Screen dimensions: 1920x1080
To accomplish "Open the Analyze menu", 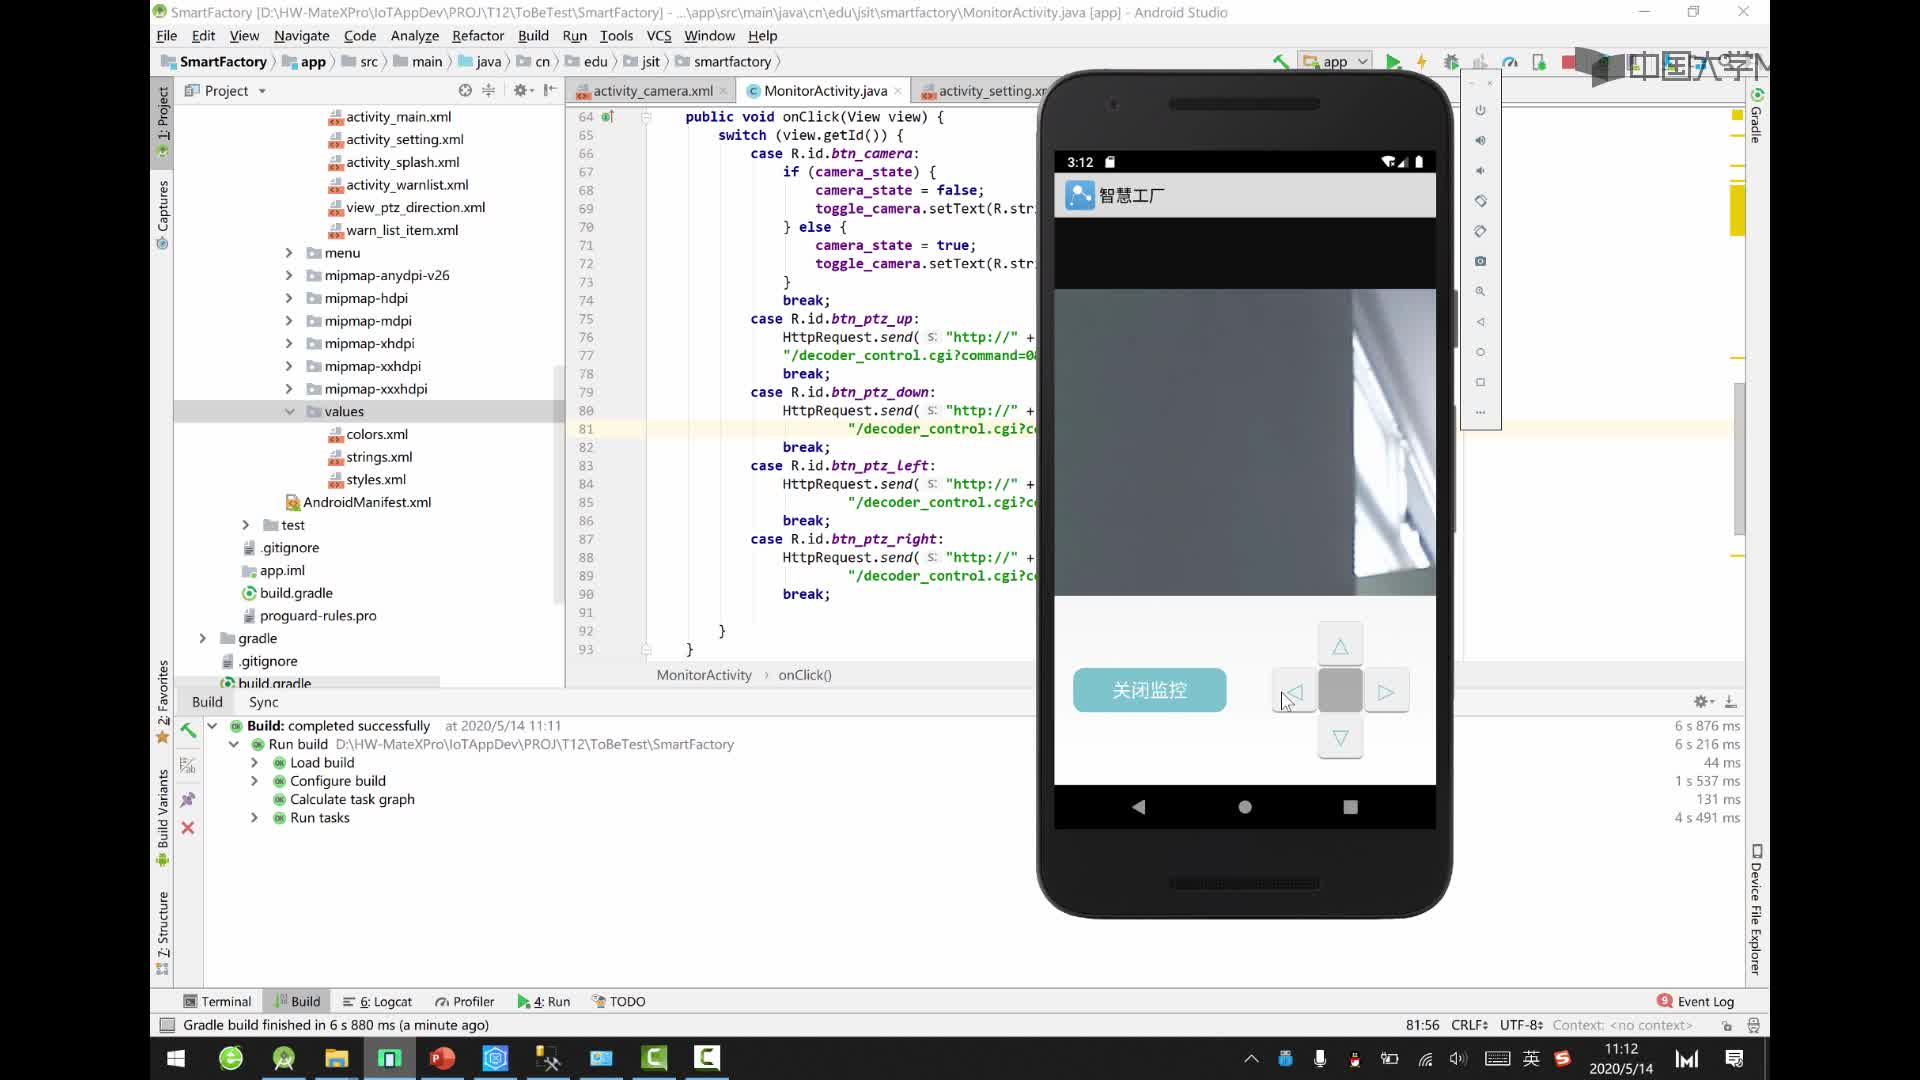I will click(x=415, y=35).
